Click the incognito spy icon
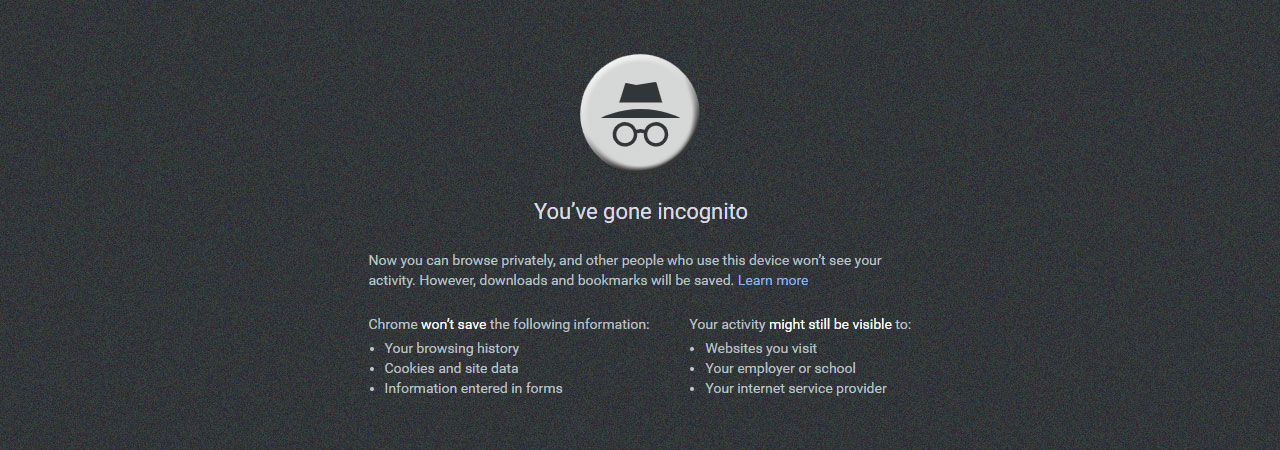Screen dimensions: 1280x450 [640, 112]
